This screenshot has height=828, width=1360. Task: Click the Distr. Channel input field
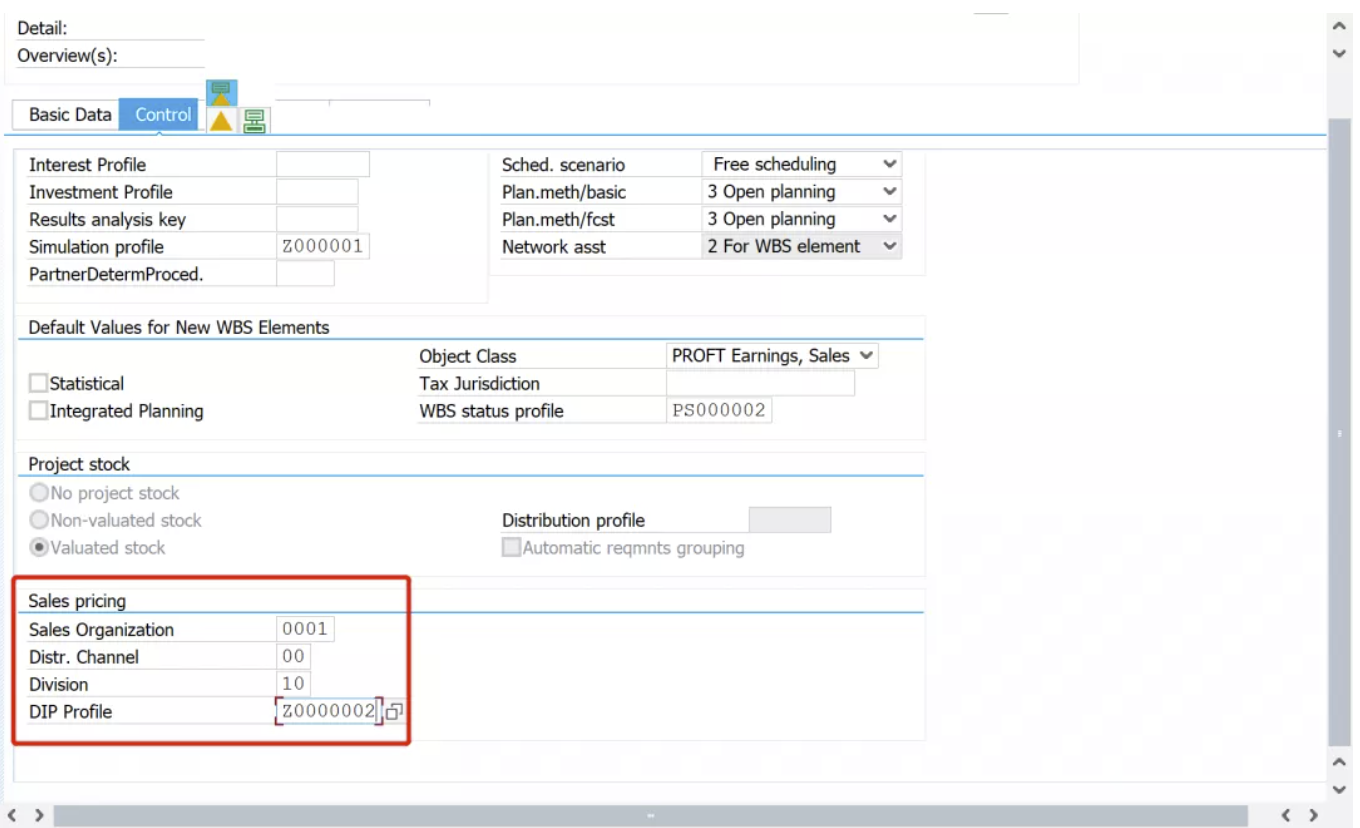click(x=293, y=657)
